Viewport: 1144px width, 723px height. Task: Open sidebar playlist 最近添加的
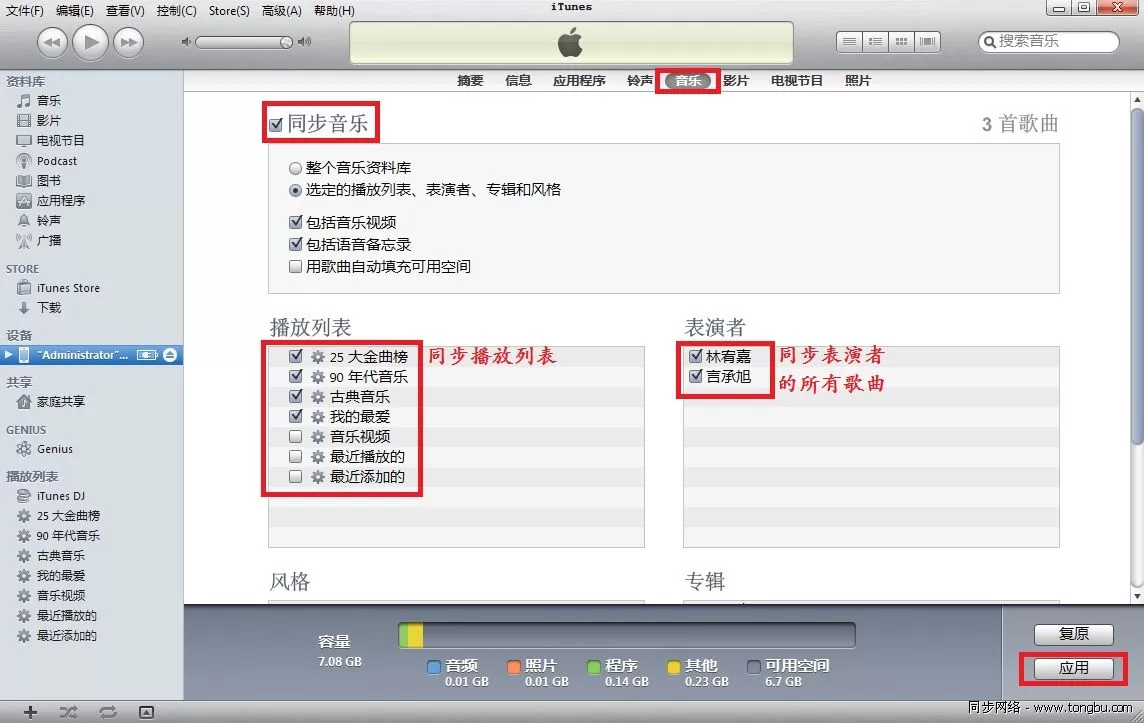click(66, 635)
